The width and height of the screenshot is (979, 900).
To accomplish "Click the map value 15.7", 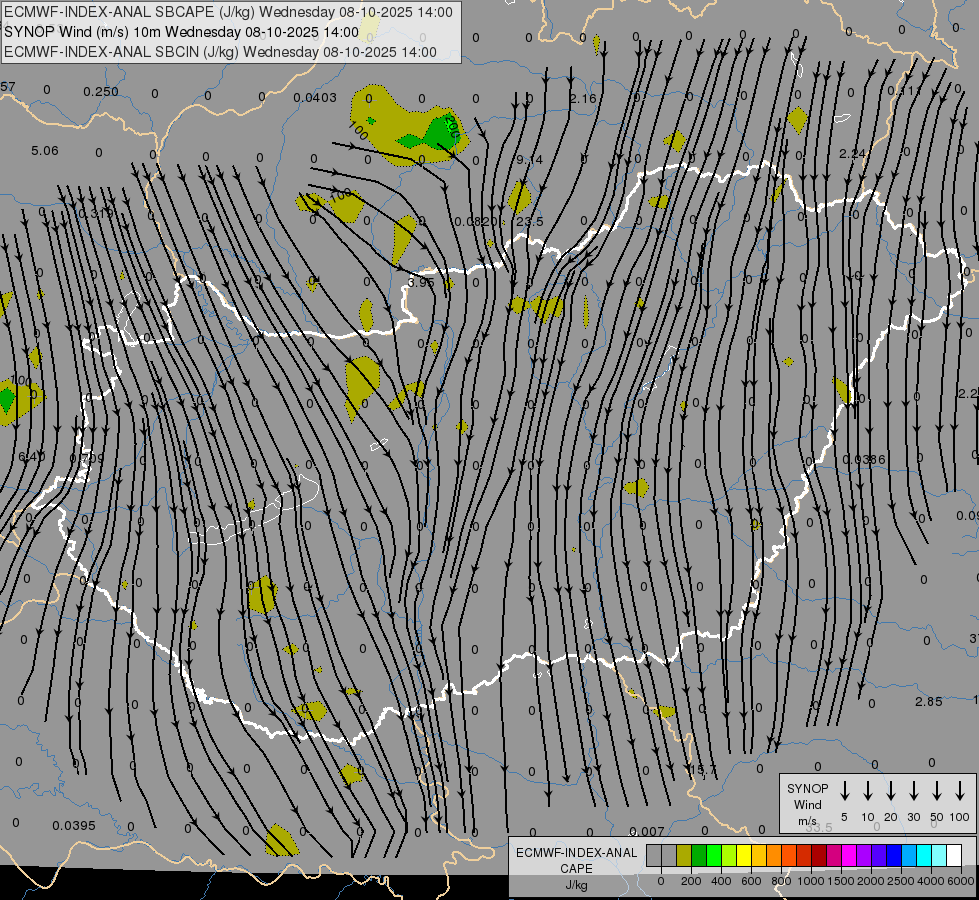I will click(703, 770).
